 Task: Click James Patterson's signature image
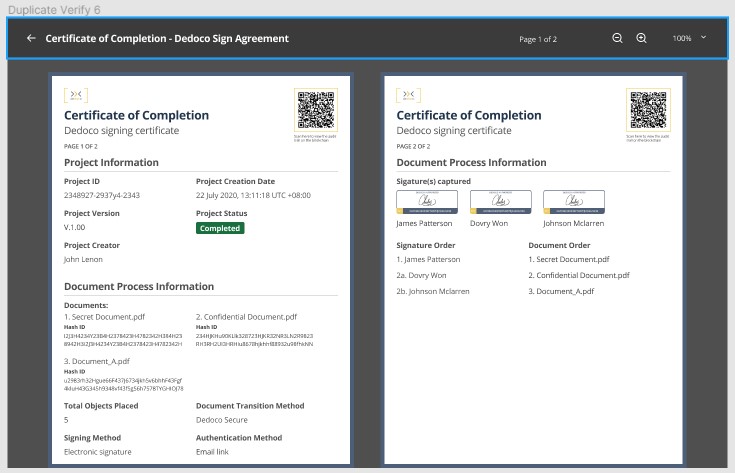point(427,202)
